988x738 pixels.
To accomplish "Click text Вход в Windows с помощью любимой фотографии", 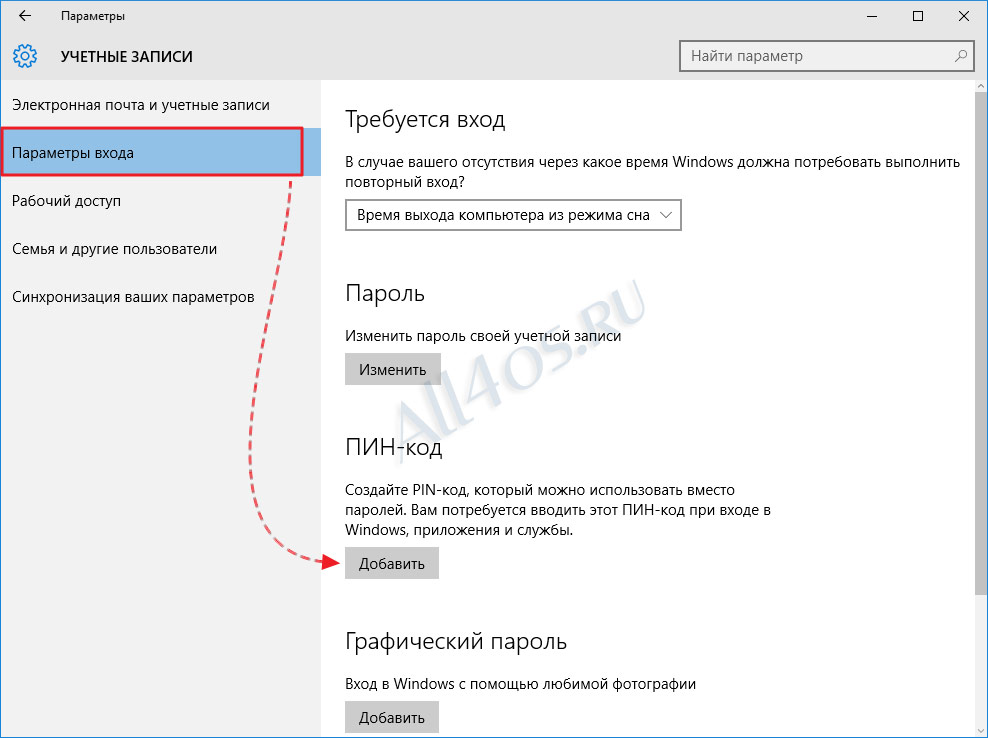I will [x=520, y=684].
